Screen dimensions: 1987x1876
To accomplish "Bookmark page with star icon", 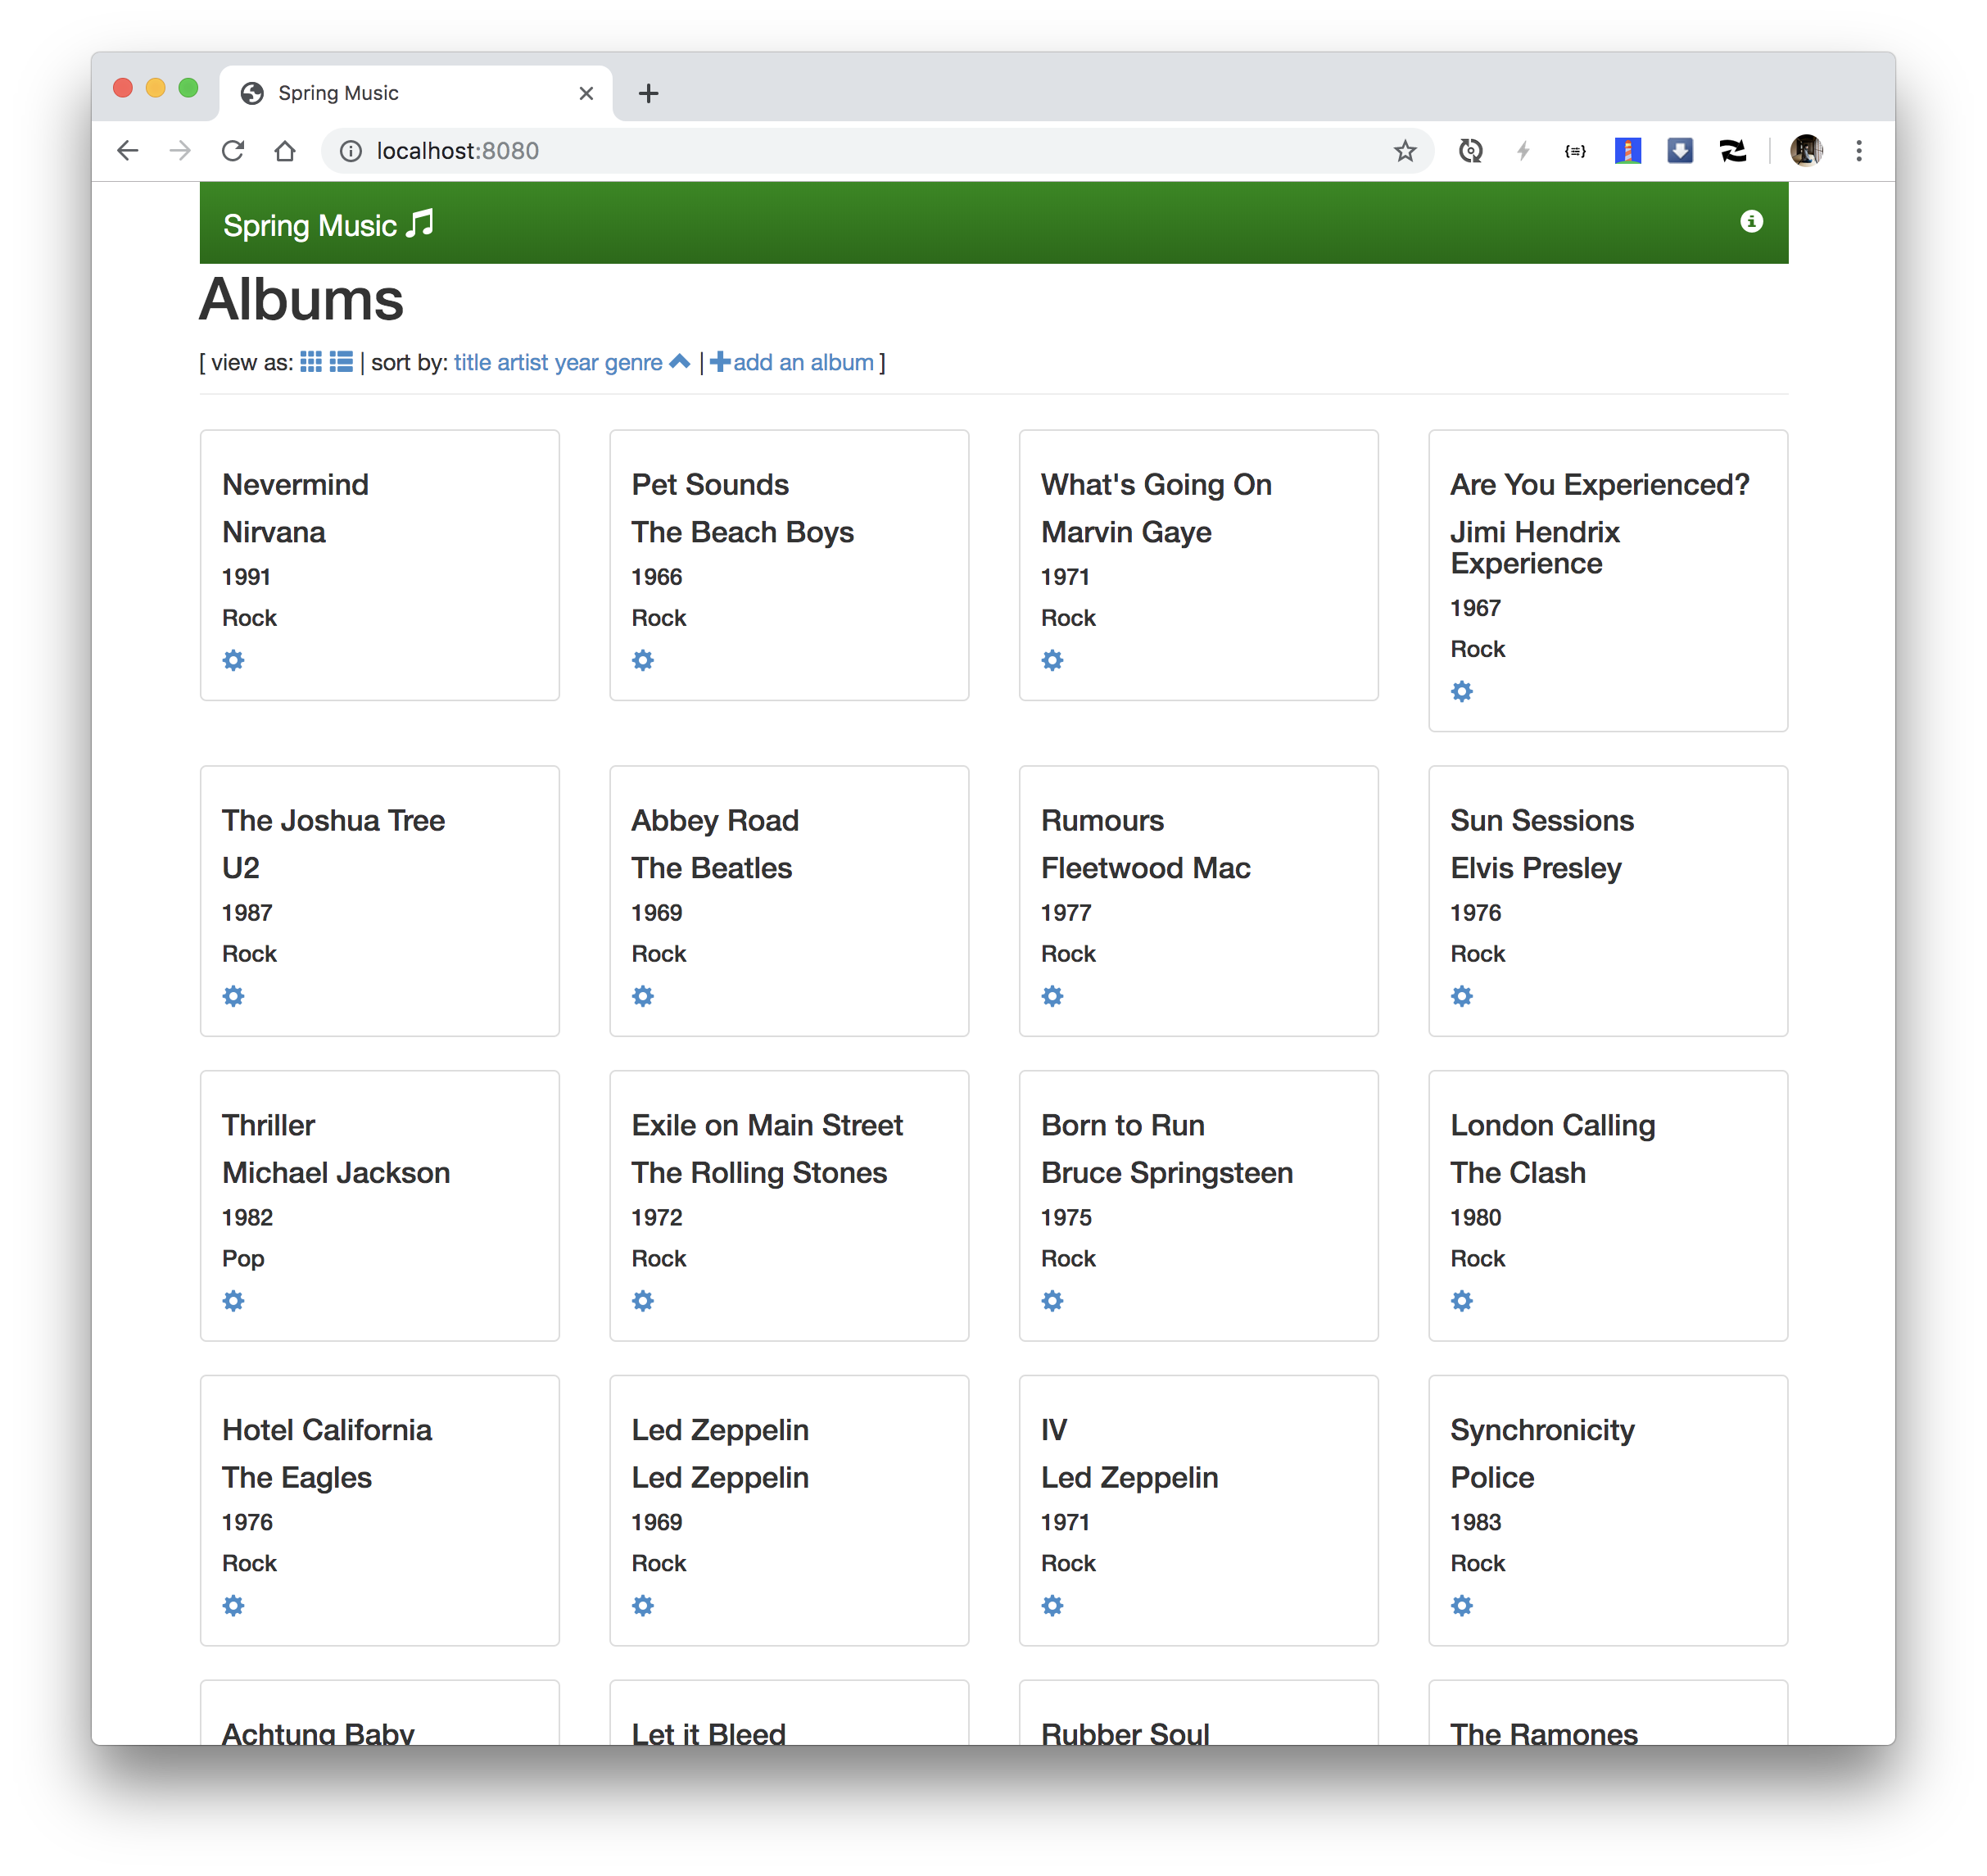I will [1404, 151].
